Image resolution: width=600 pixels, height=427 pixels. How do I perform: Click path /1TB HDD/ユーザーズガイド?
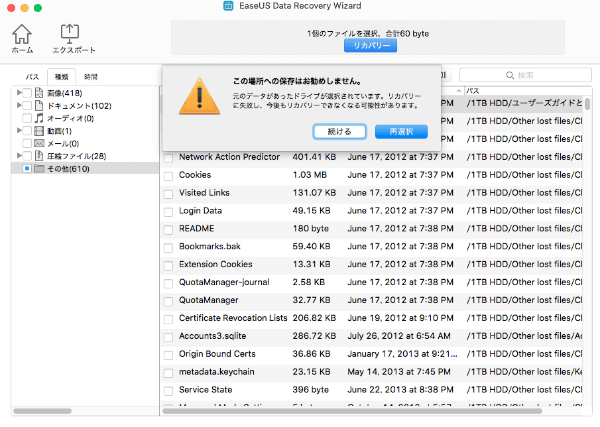(x=524, y=103)
